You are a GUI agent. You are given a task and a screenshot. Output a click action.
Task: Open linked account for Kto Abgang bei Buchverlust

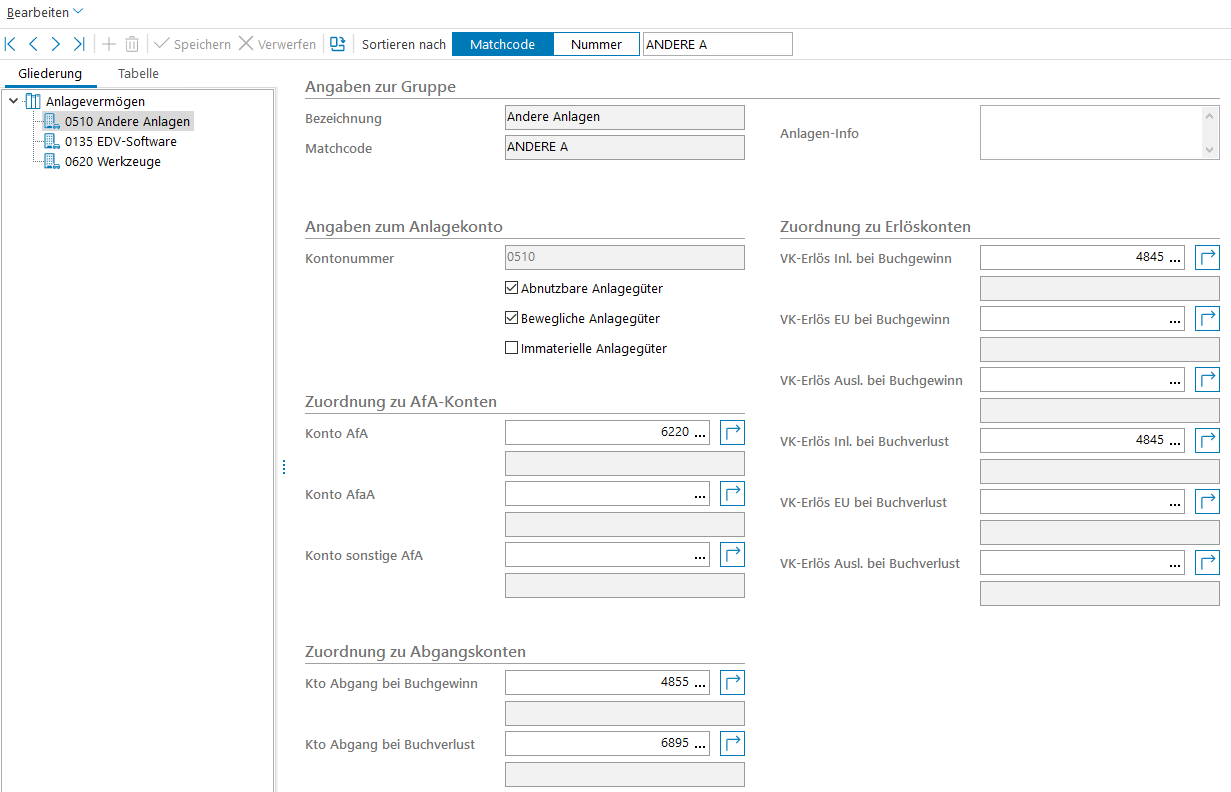pos(733,744)
